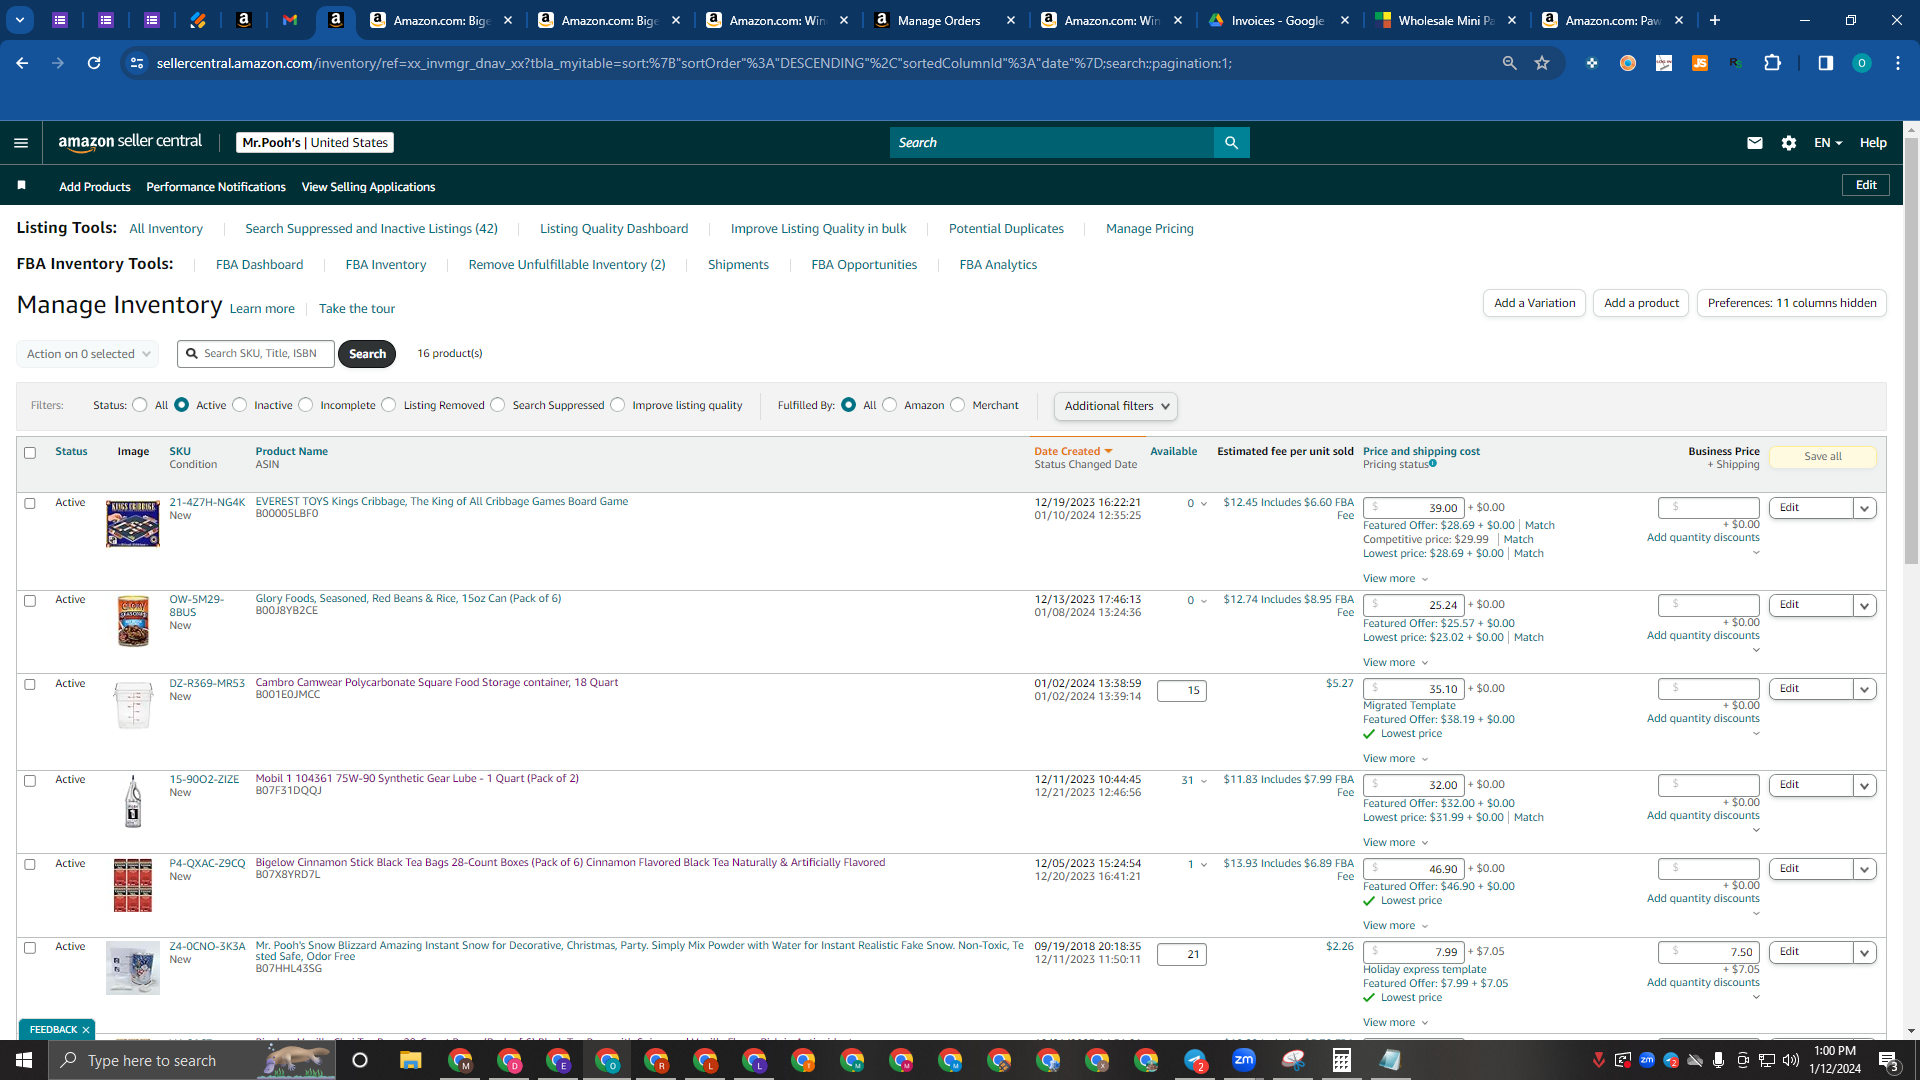The image size is (1920, 1080).
Task: Sort by the Date Created column header
Action: click(1072, 452)
